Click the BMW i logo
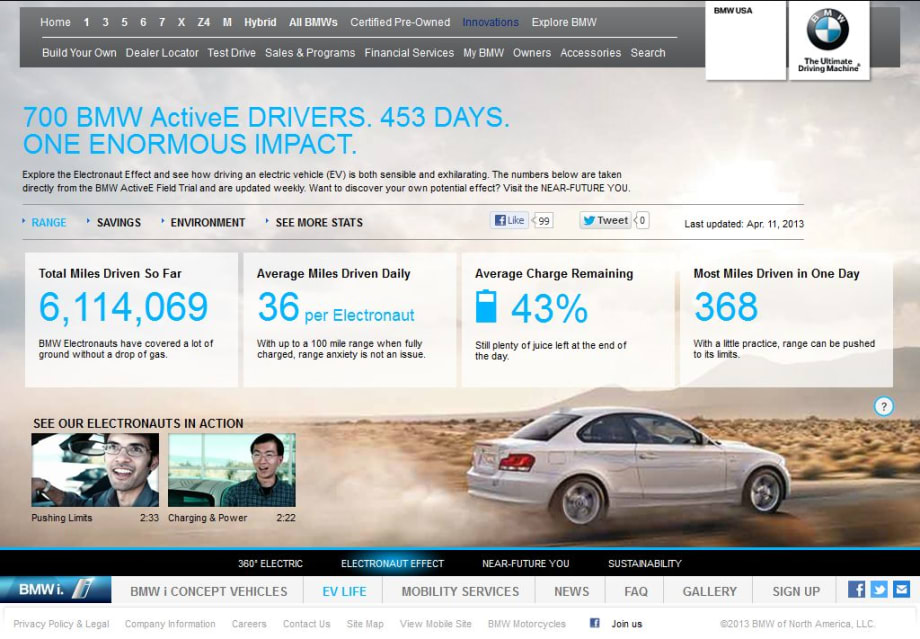The width and height of the screenshot is (920, 639). click(56, 589)
